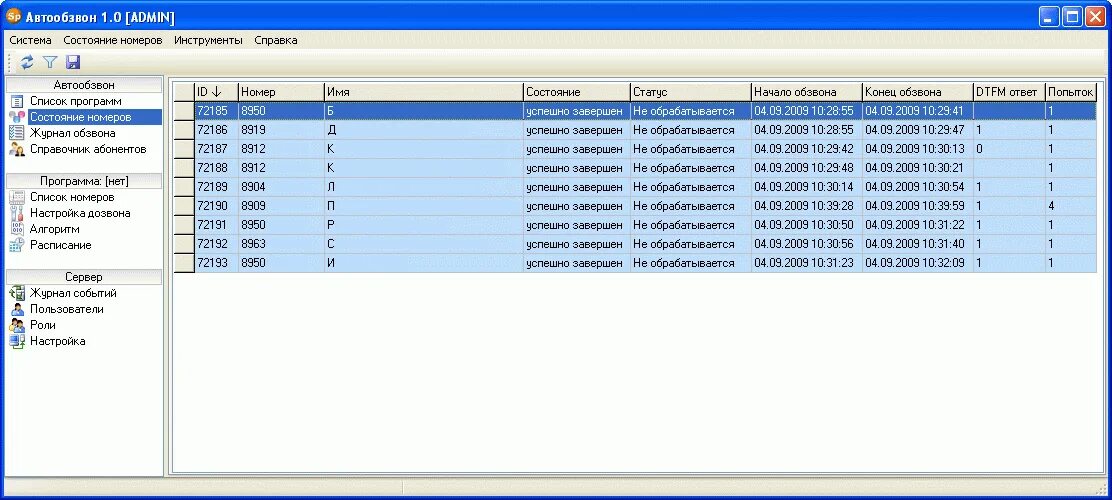Open Список номеров in the sidebar

[72, 197]
